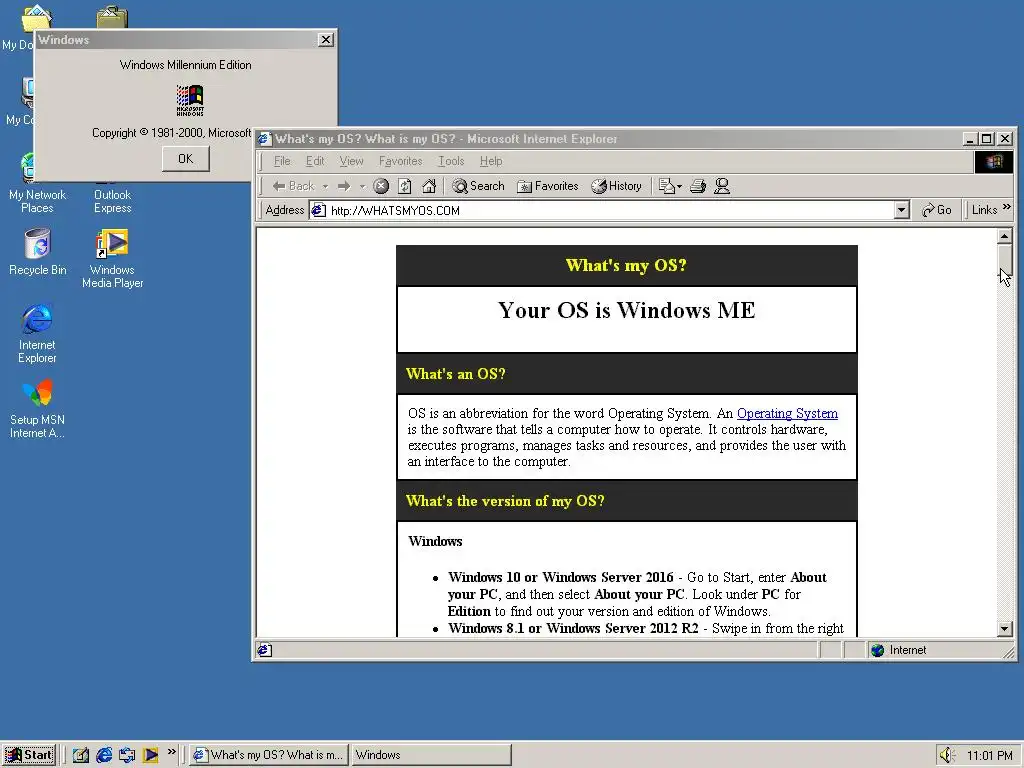Switch to the Windows taskbar button
This screenshot has width=1024, height=768.
(431, 755)
